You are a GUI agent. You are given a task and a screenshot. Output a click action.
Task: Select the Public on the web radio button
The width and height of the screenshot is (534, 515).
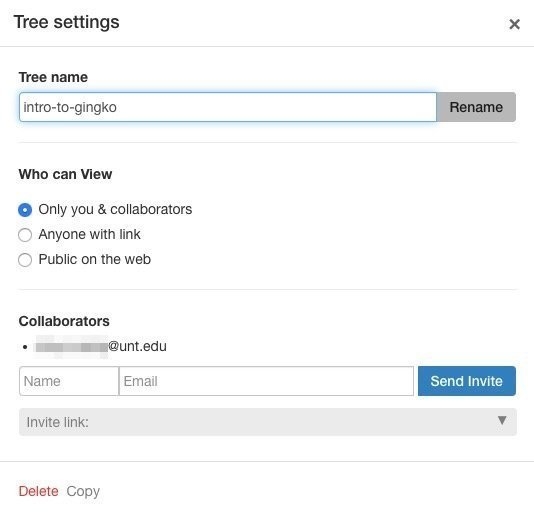coord(25,260)
